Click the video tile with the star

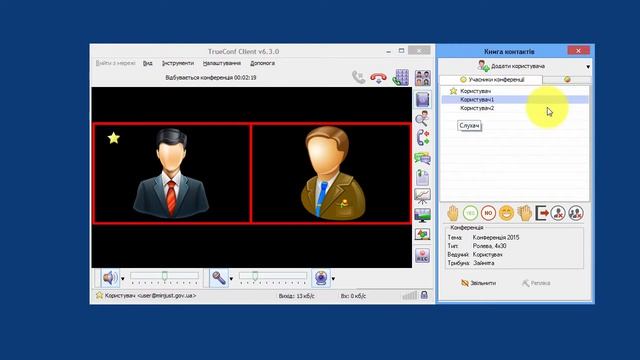171,173
